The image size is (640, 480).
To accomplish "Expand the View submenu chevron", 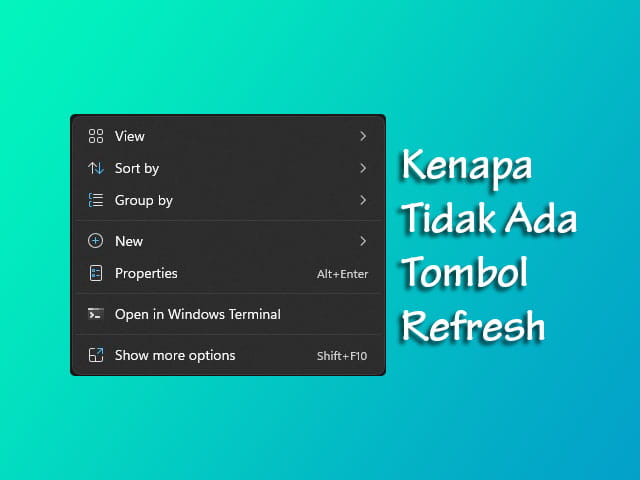I will [x=363, y=136].
